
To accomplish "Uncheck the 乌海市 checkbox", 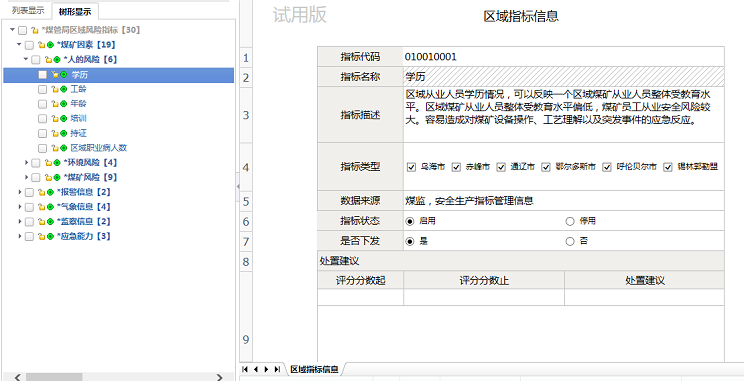I will tap(411, 167).
